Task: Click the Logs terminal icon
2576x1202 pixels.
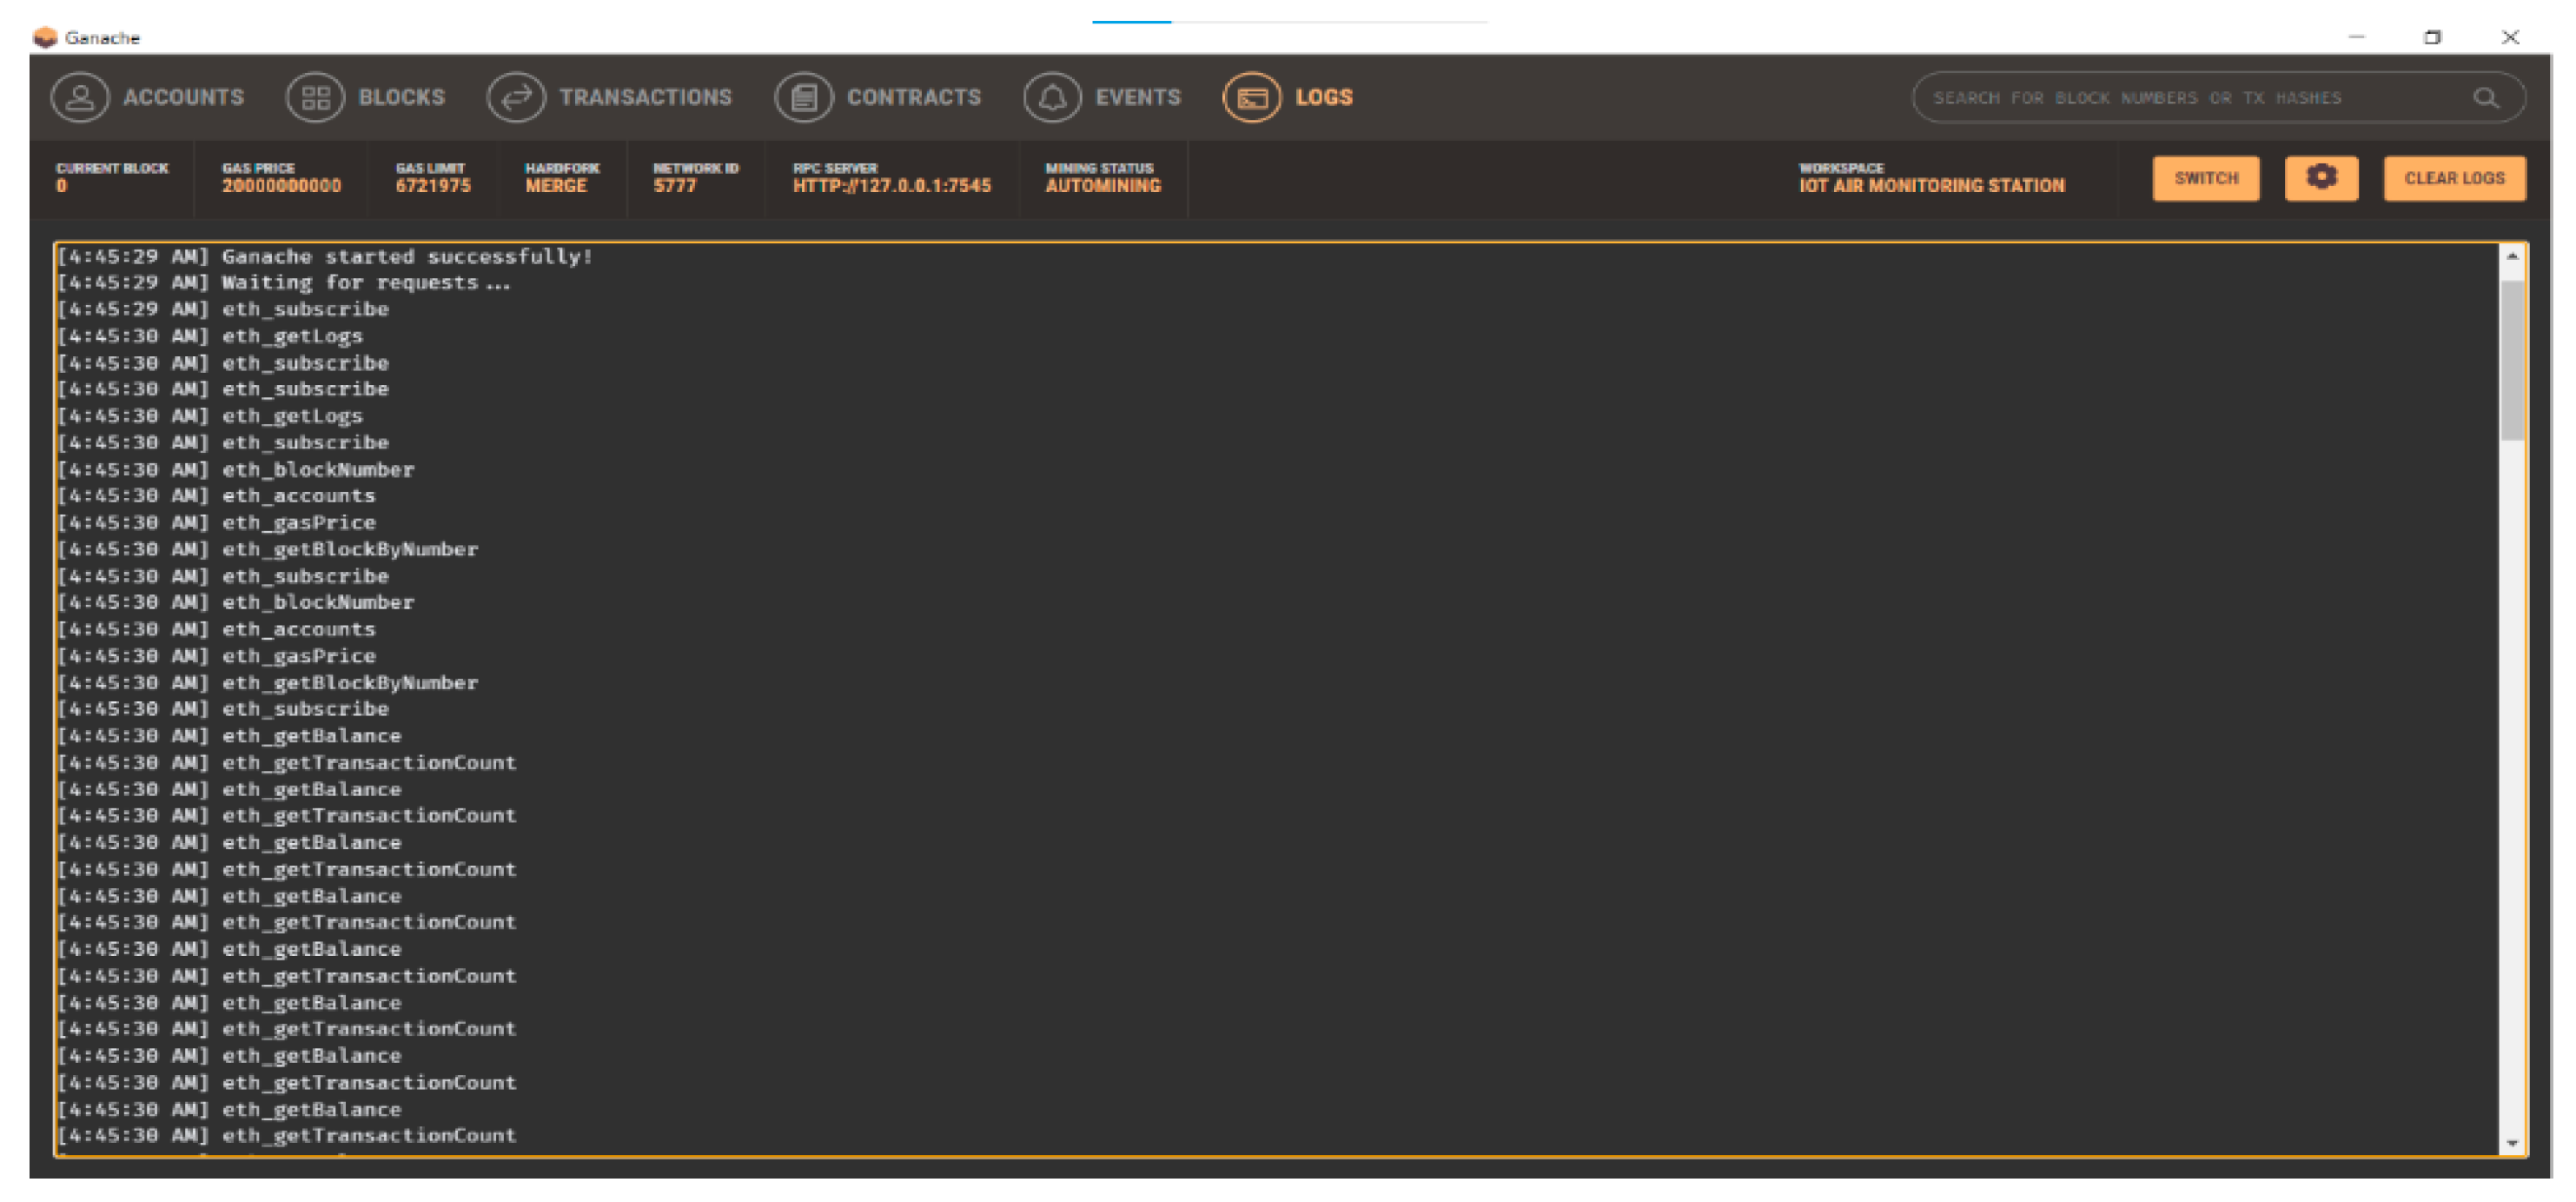Action: point(1251,98)
